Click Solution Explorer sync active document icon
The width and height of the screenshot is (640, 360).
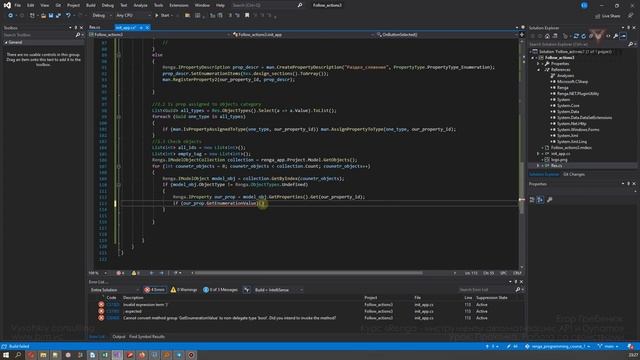[x=576, y=36]
